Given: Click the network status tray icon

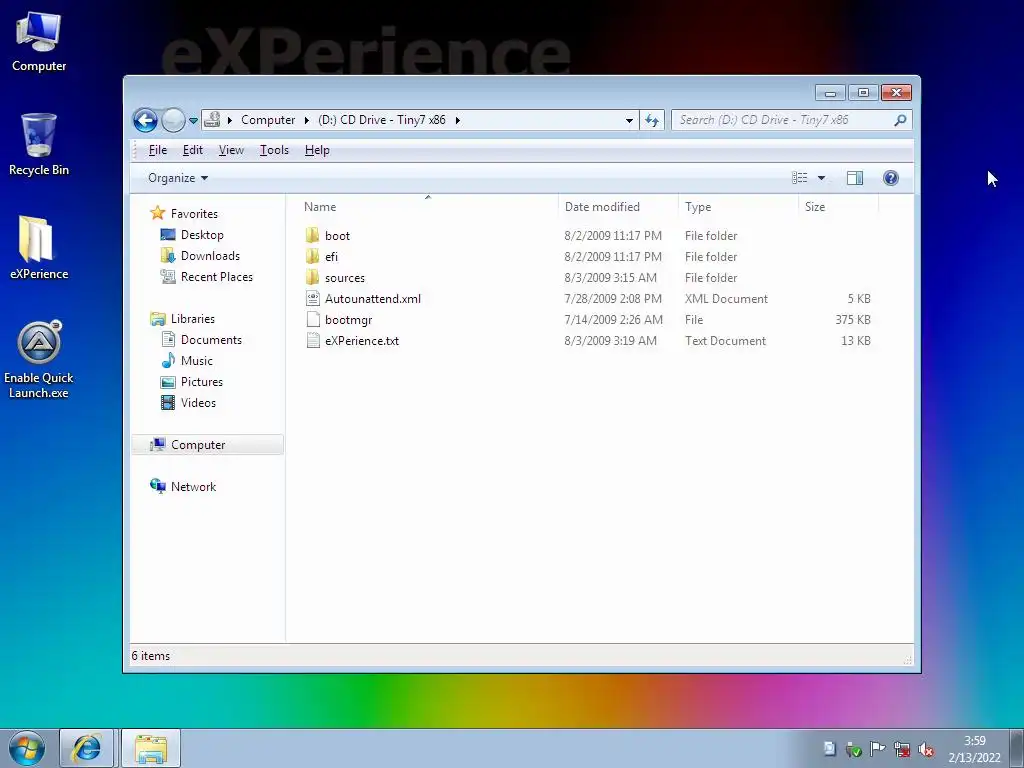Looking at the screenshot, I should click(902, 749).
